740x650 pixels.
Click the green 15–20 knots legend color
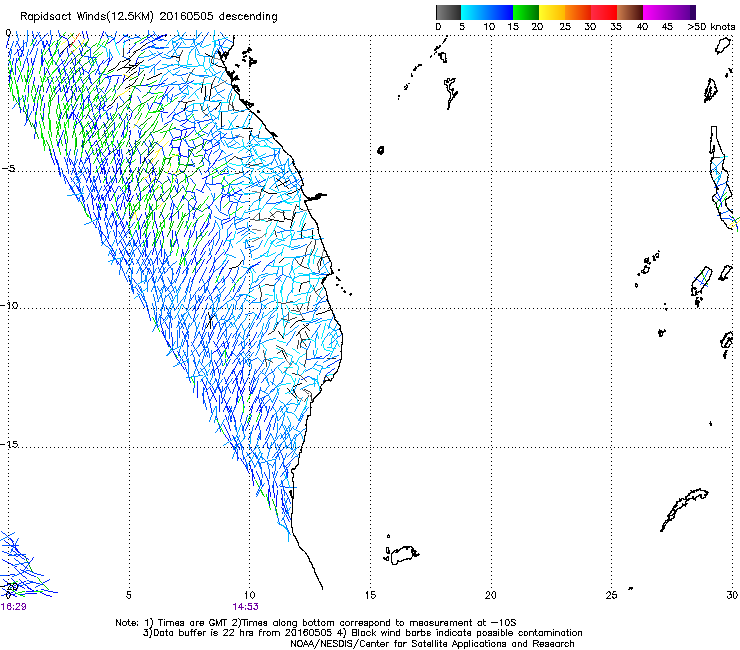click(526, 12)
